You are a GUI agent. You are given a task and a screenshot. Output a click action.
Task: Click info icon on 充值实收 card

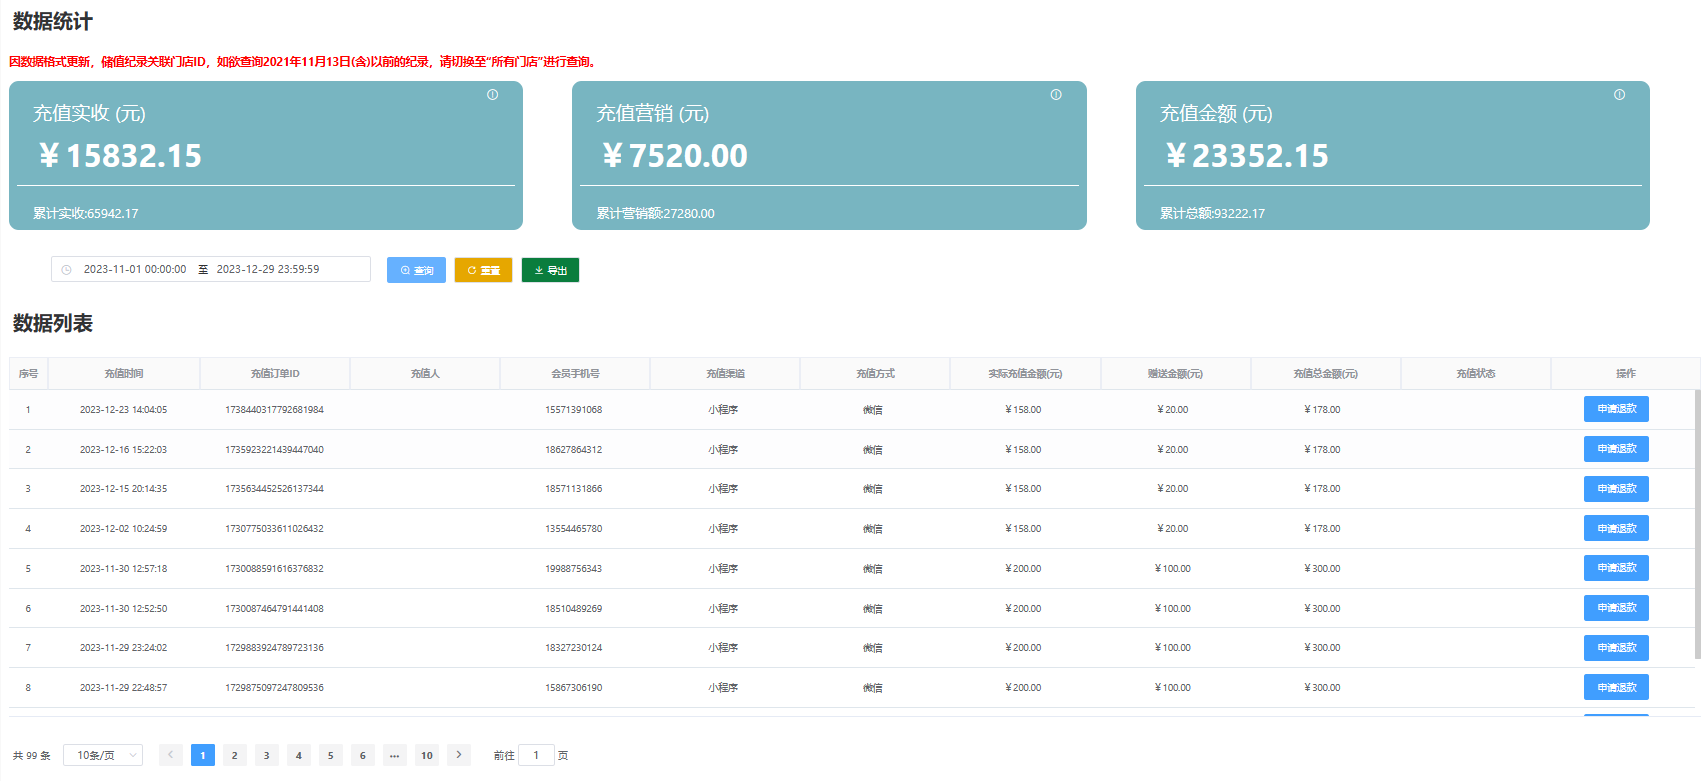pos(492,95)
